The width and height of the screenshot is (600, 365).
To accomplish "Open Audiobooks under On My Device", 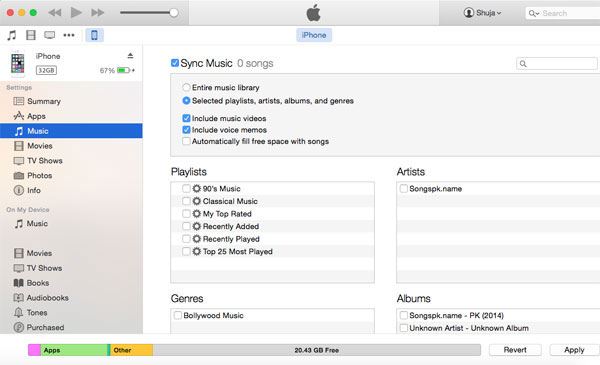I will click(x=71, y=298).
